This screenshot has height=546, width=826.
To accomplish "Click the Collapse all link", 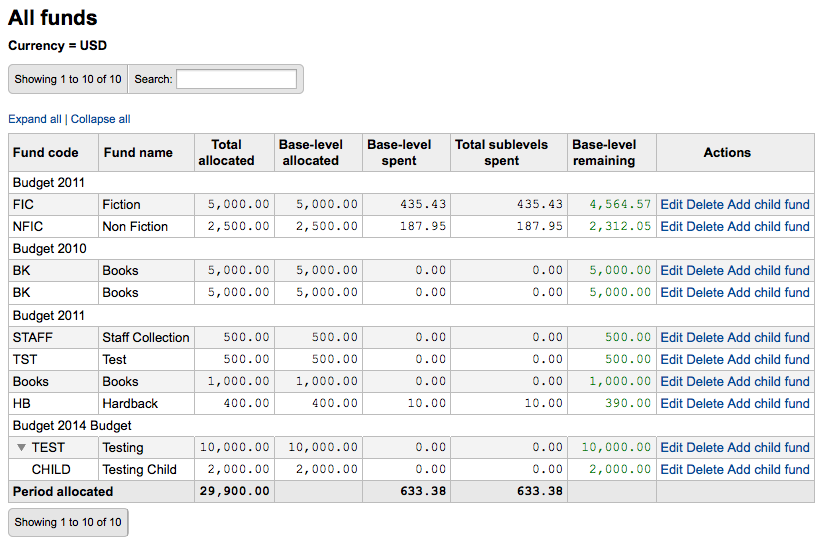I will [x=100, y=119].
